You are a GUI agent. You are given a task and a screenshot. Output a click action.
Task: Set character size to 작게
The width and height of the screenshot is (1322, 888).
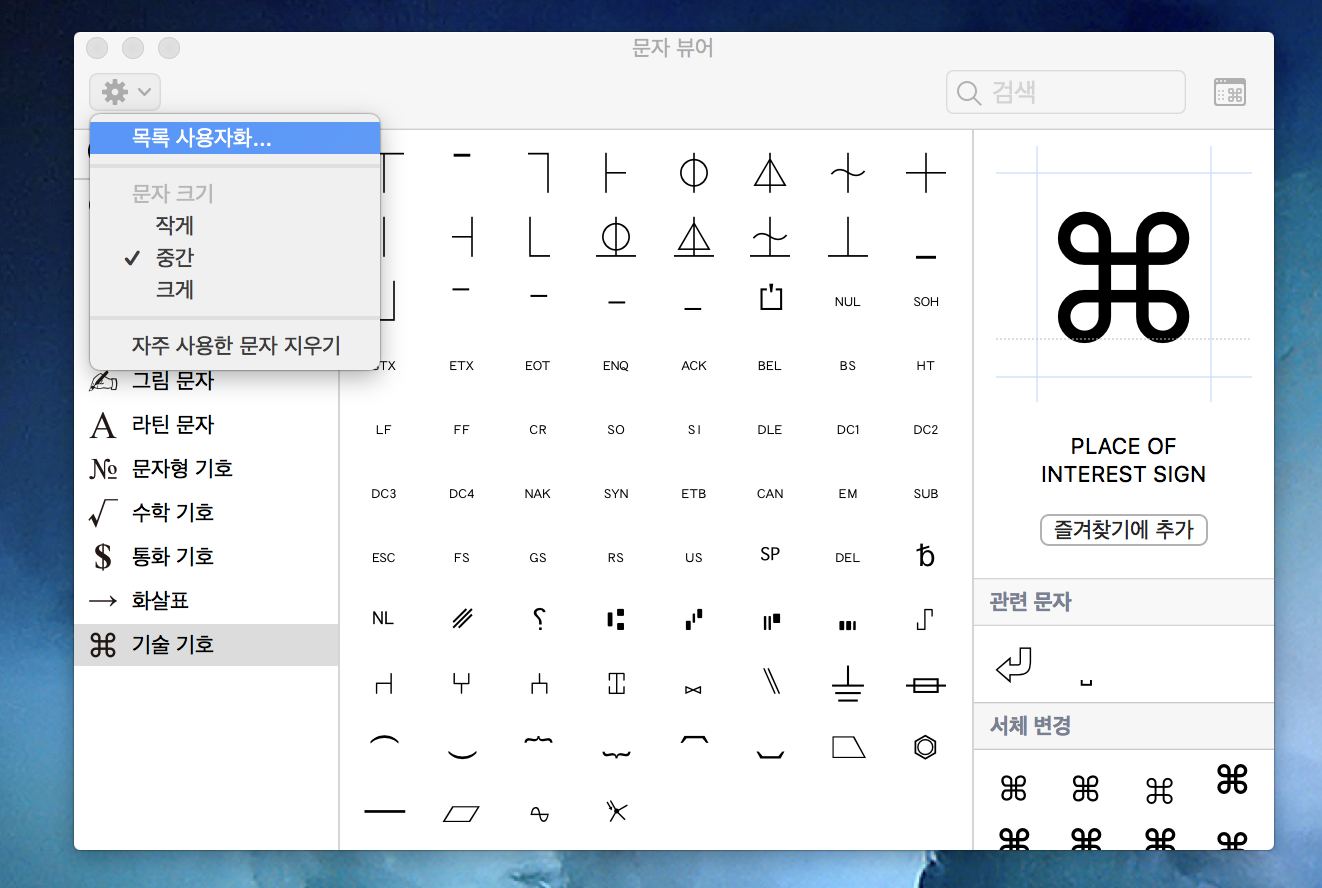coord(175,226)
